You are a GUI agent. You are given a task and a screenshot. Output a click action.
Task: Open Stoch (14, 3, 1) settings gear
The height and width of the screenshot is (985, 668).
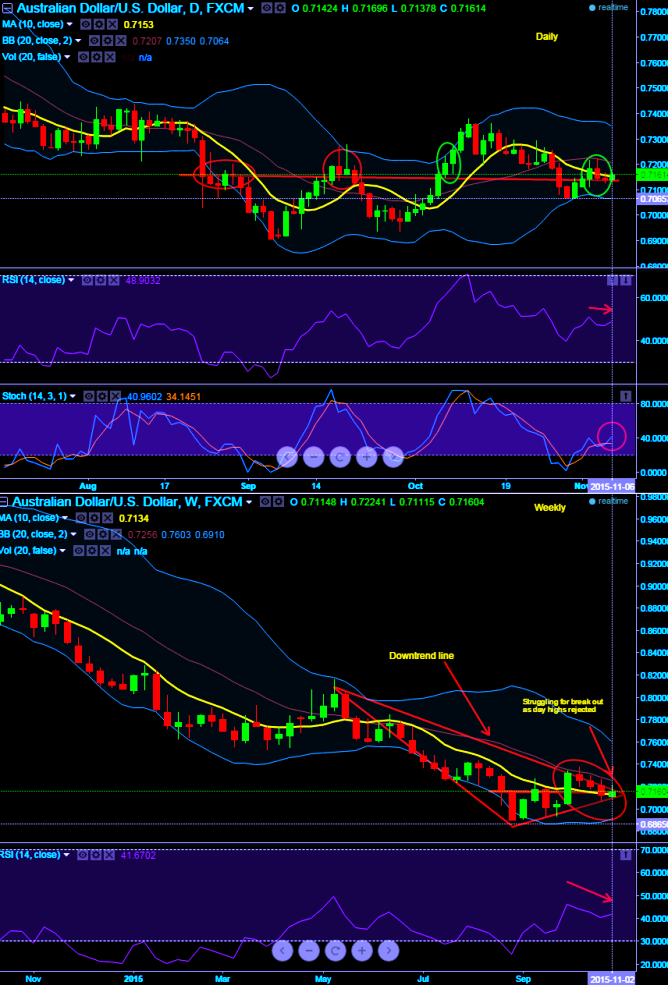tap(102, 396)
